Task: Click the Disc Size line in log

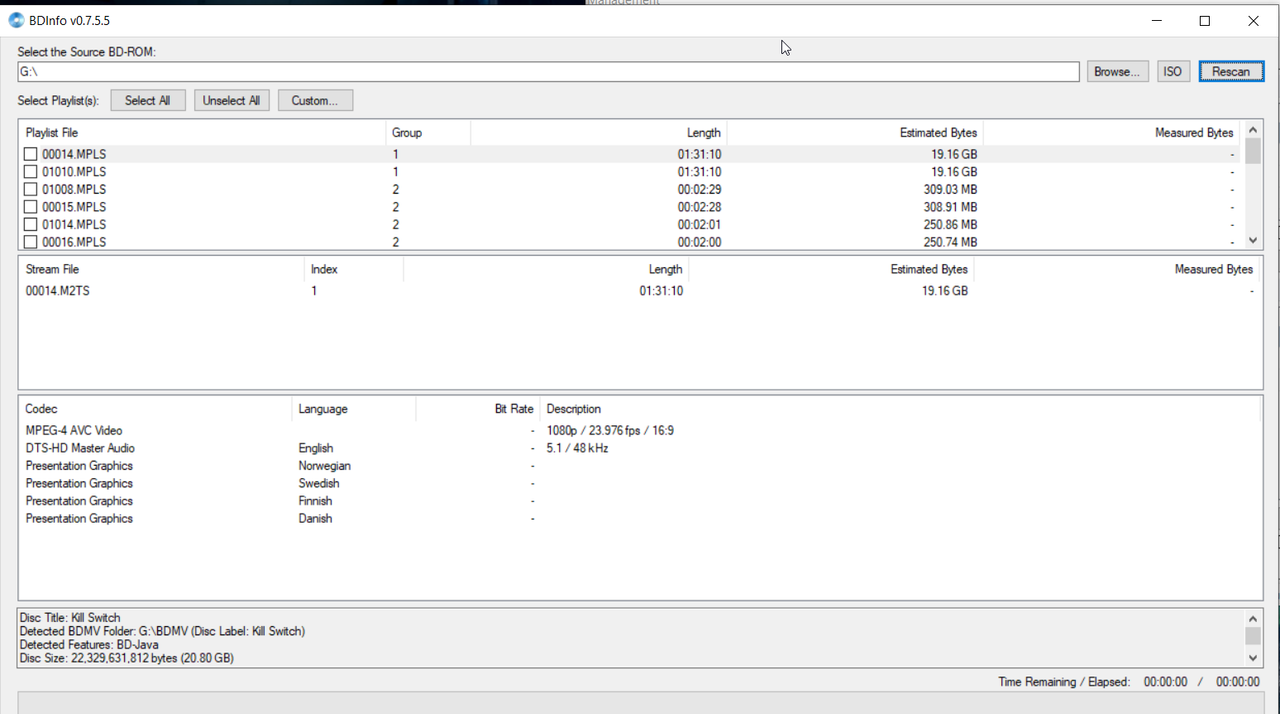Action: pyautogui.click(x=126, y=659)
